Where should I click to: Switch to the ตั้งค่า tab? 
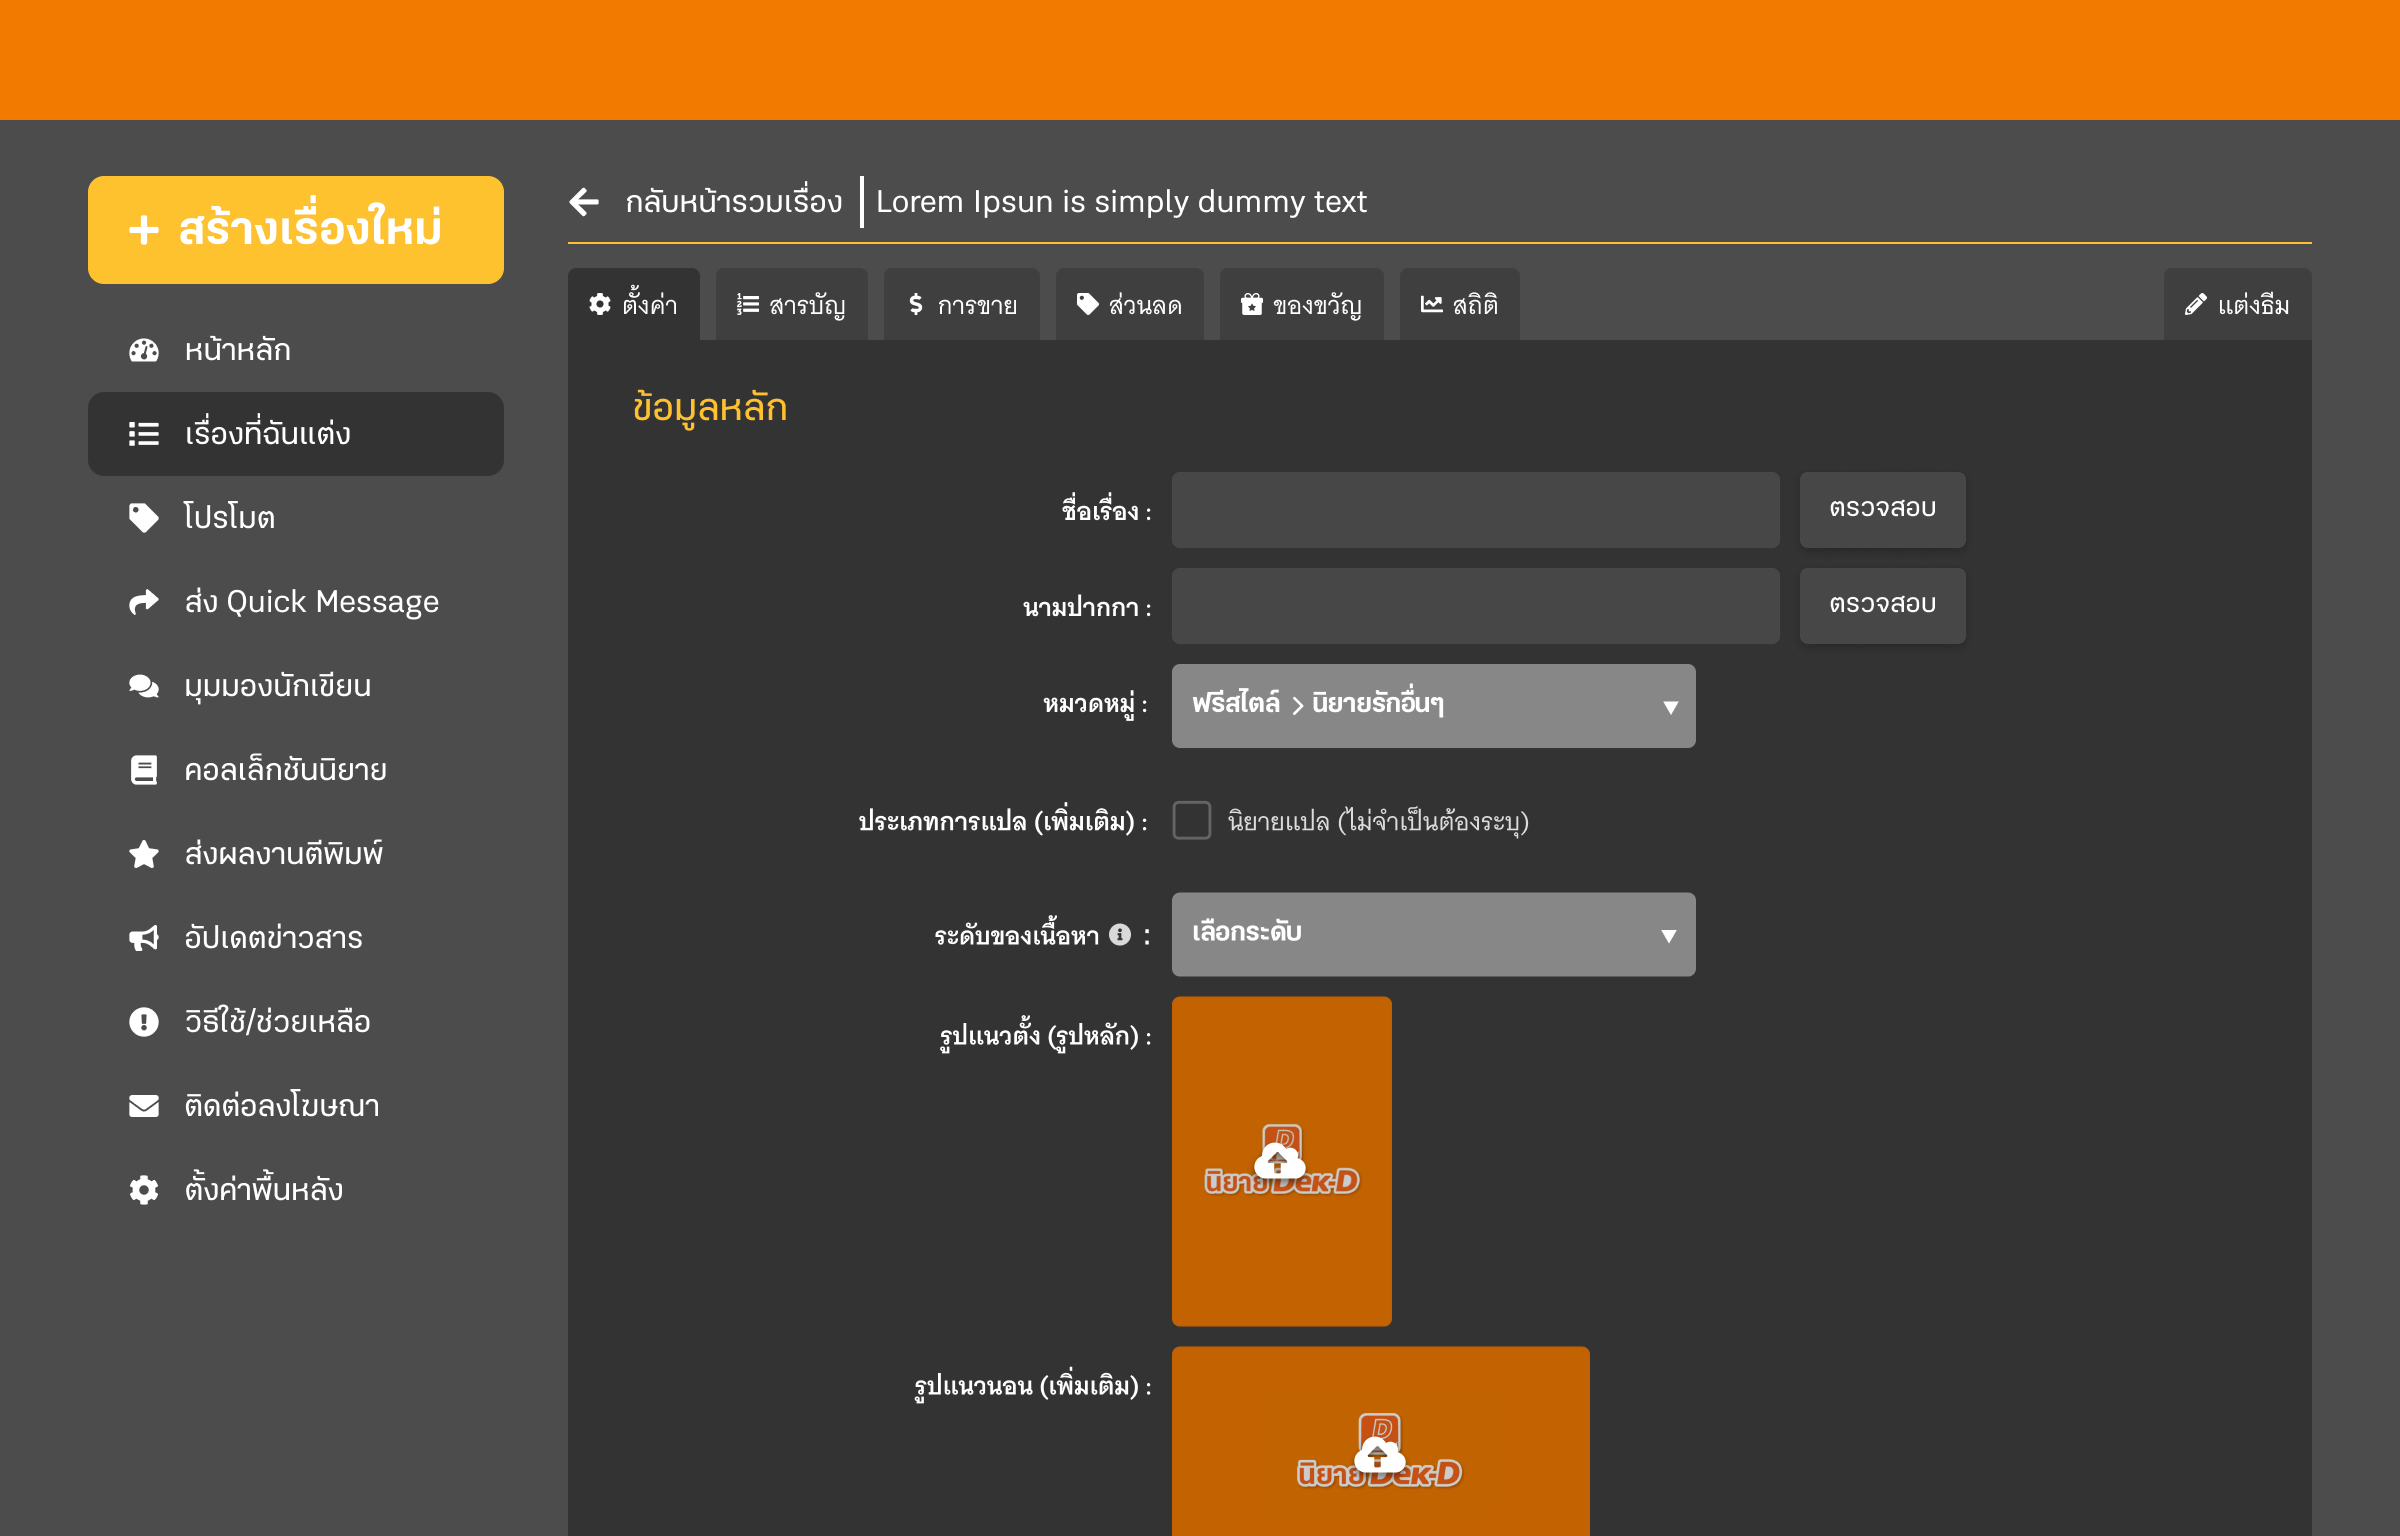coord(634,304)
